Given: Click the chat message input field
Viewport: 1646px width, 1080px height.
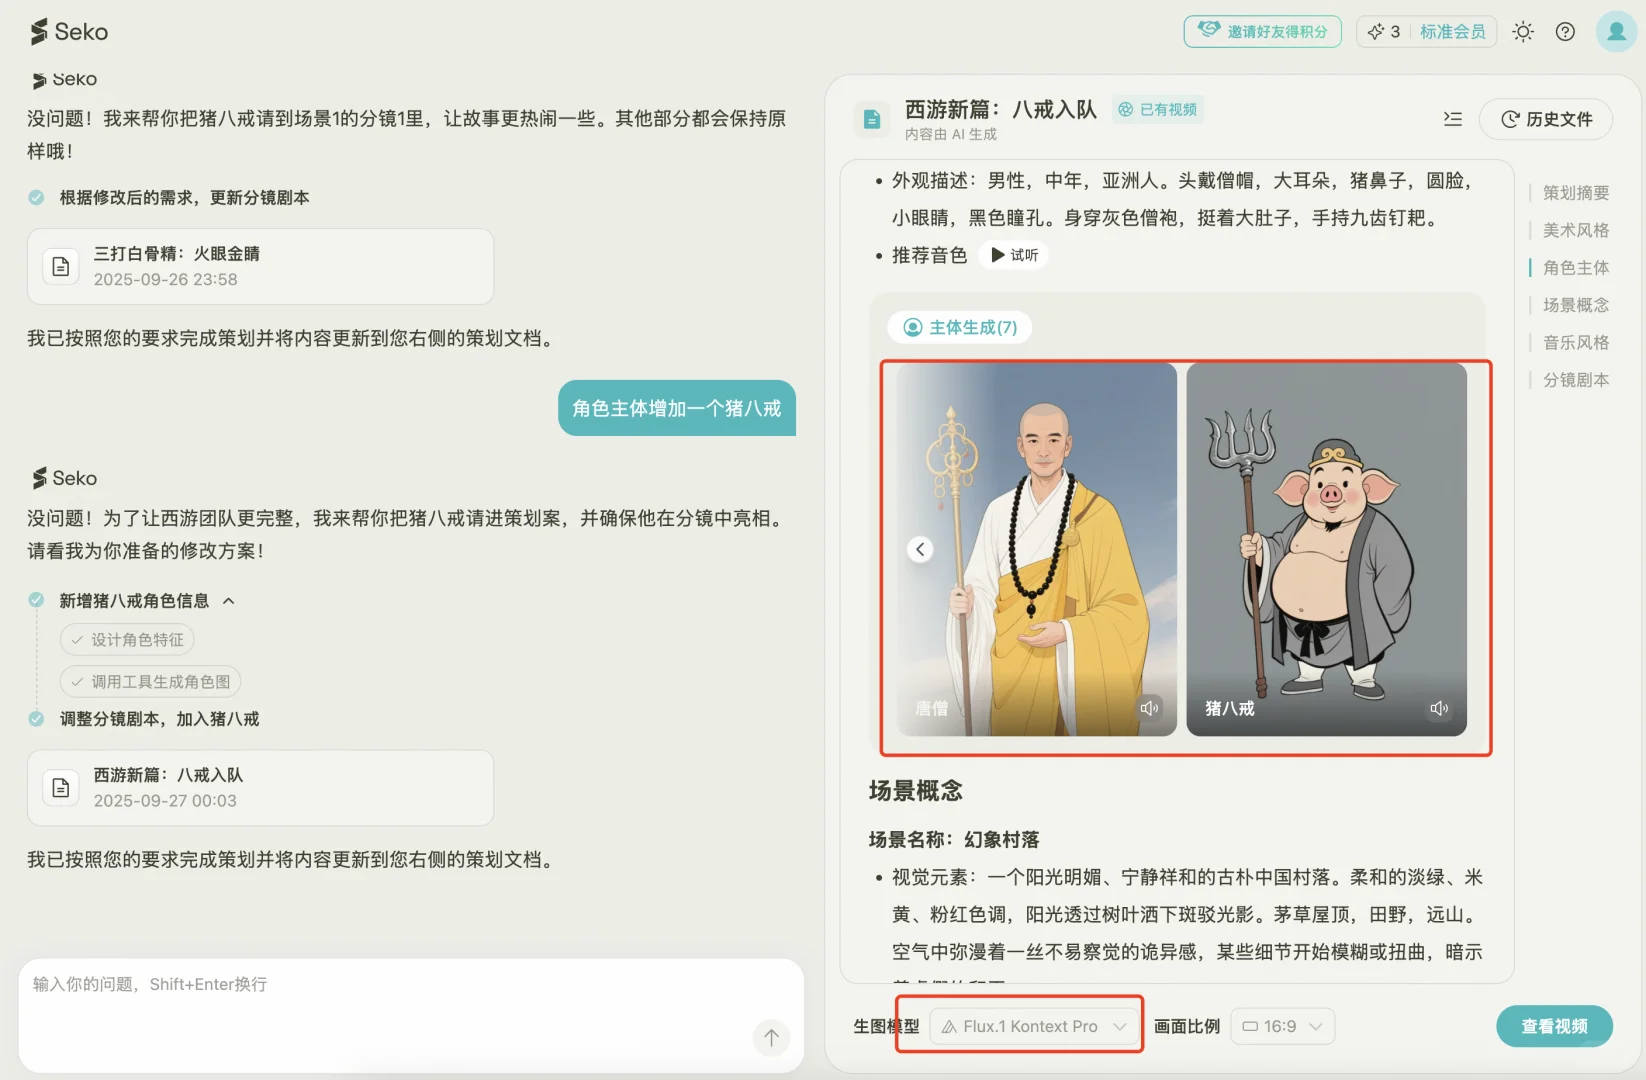Looking at the screenshot, I should [x=411, y=1015].
